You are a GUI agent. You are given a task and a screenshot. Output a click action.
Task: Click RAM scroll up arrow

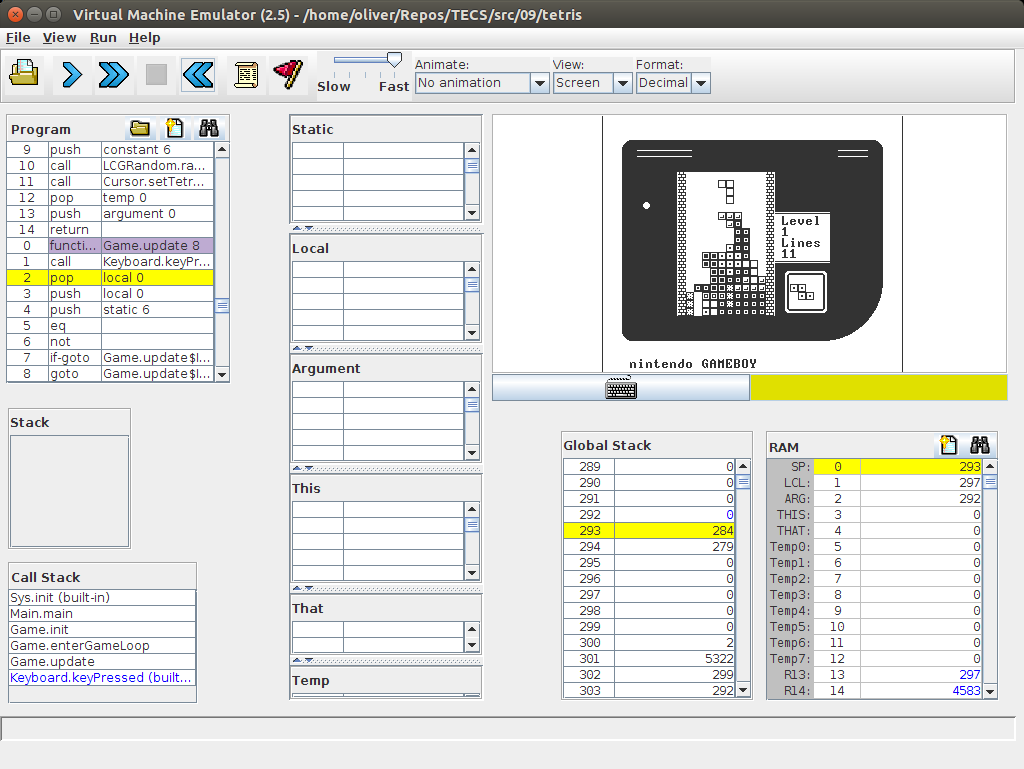pos(990,466)
